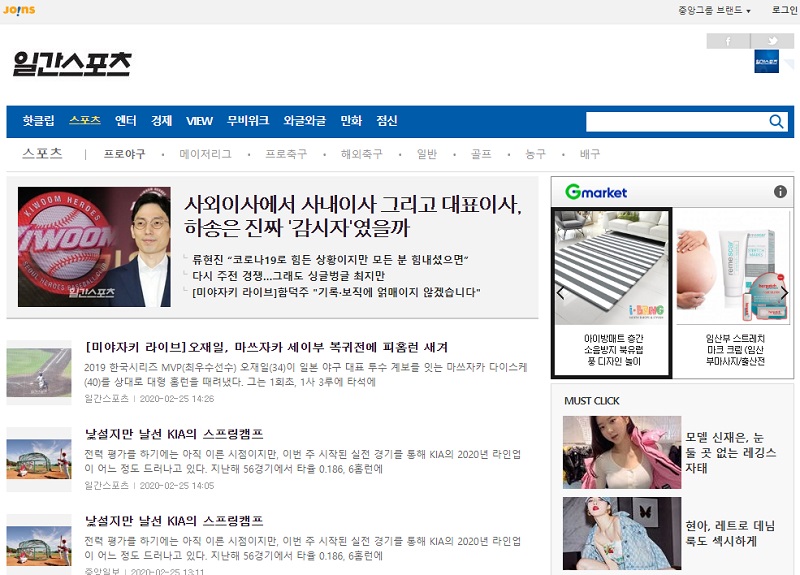Open the 일간스포츠 home logo
The image size is (800, 575).
tap(72, 64)
